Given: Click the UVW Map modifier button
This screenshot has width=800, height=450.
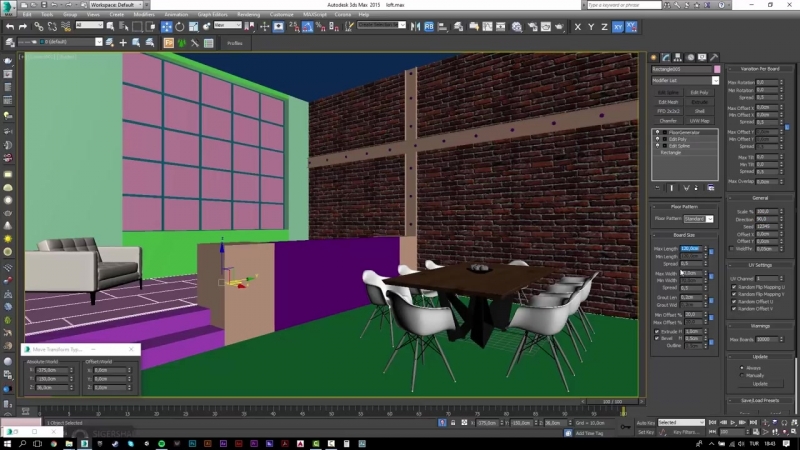Looking at the screenshot, I should pyautogui.click(x=699, y=121).
